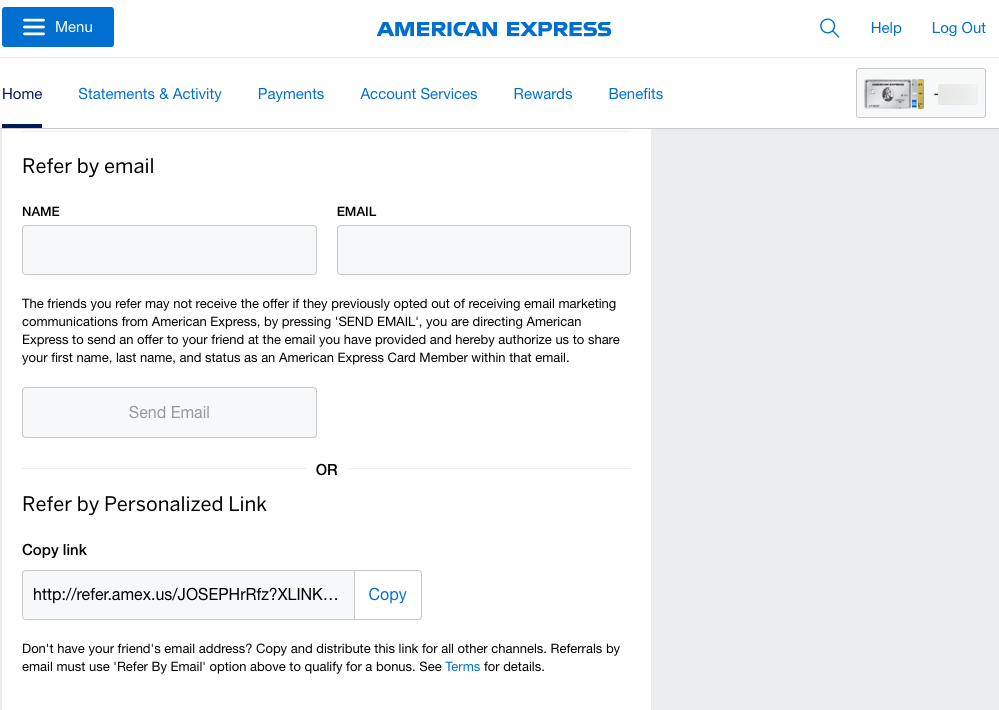This screenshot has height=710, width=999.
Task: Focus the friend's EMAIL input field
Action: point(483,250)
